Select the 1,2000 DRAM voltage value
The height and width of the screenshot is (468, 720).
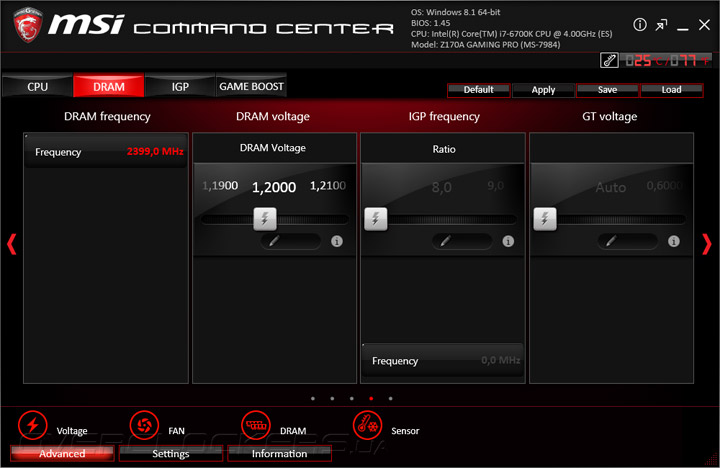point(274,187)
